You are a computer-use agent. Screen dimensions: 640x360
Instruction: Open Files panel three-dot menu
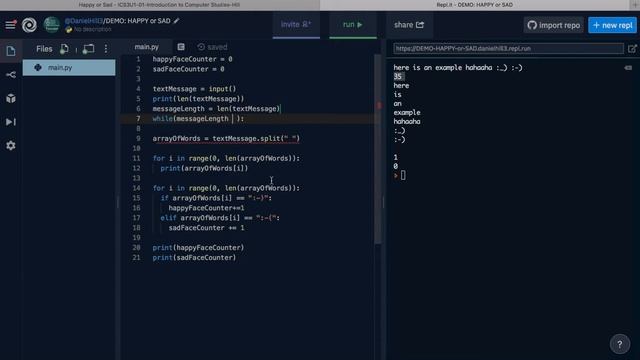[x=106, y=49]
